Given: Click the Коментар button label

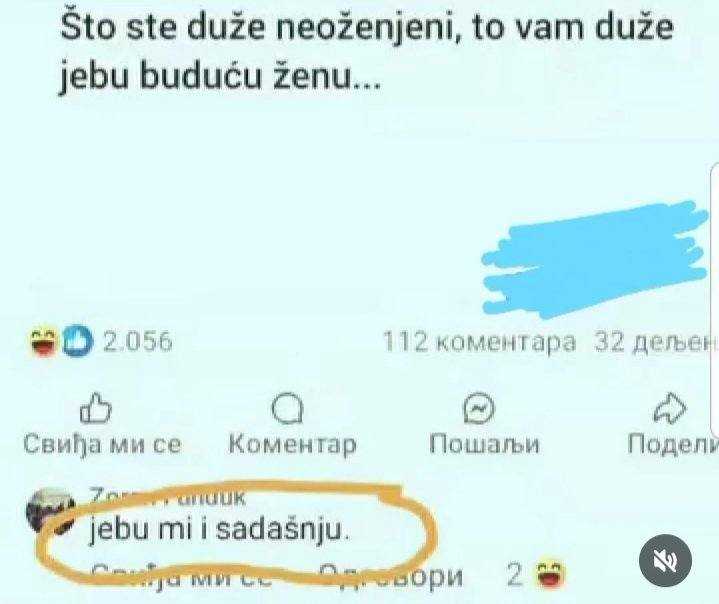Looking at the screenshot, I should 293,443.
